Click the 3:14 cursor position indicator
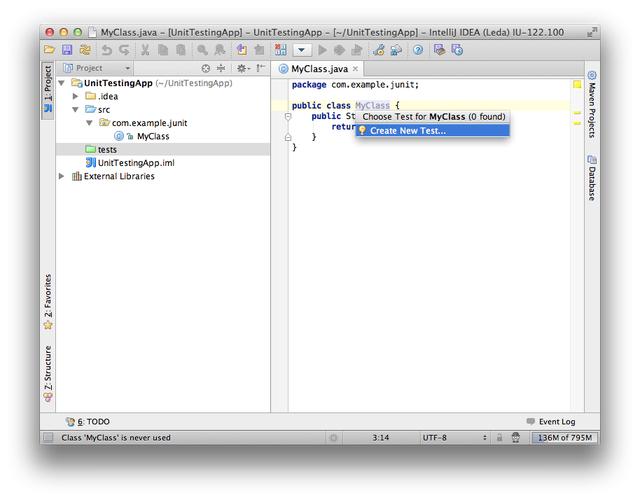 (x=380, y=438)
